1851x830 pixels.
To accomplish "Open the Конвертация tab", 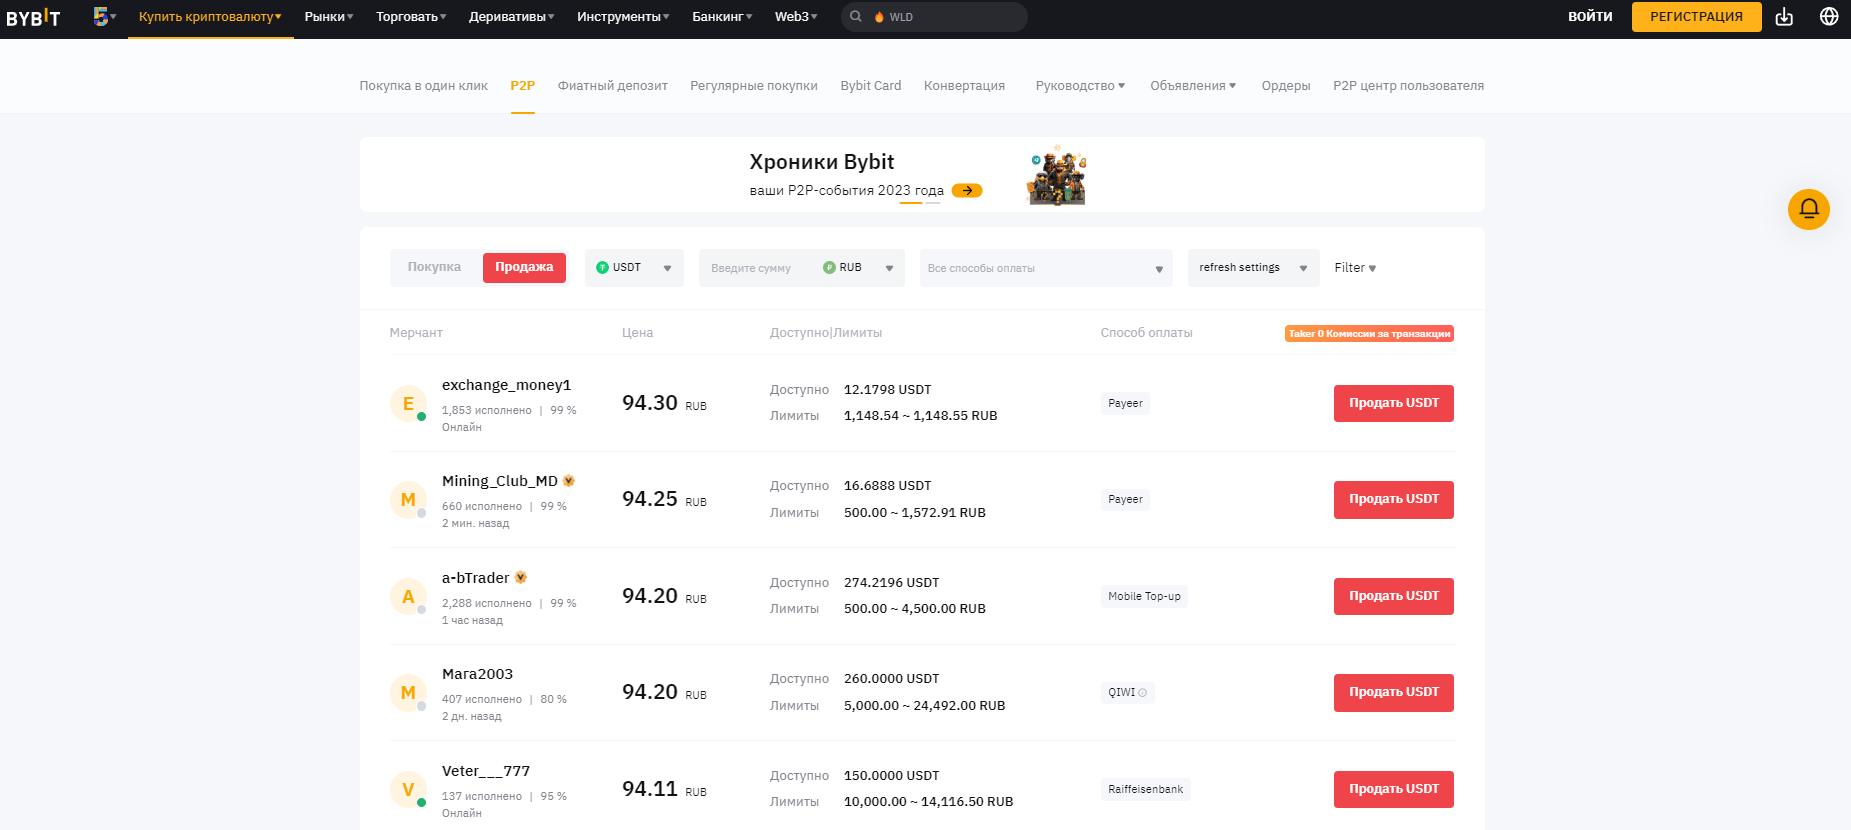I will [964, 86].
